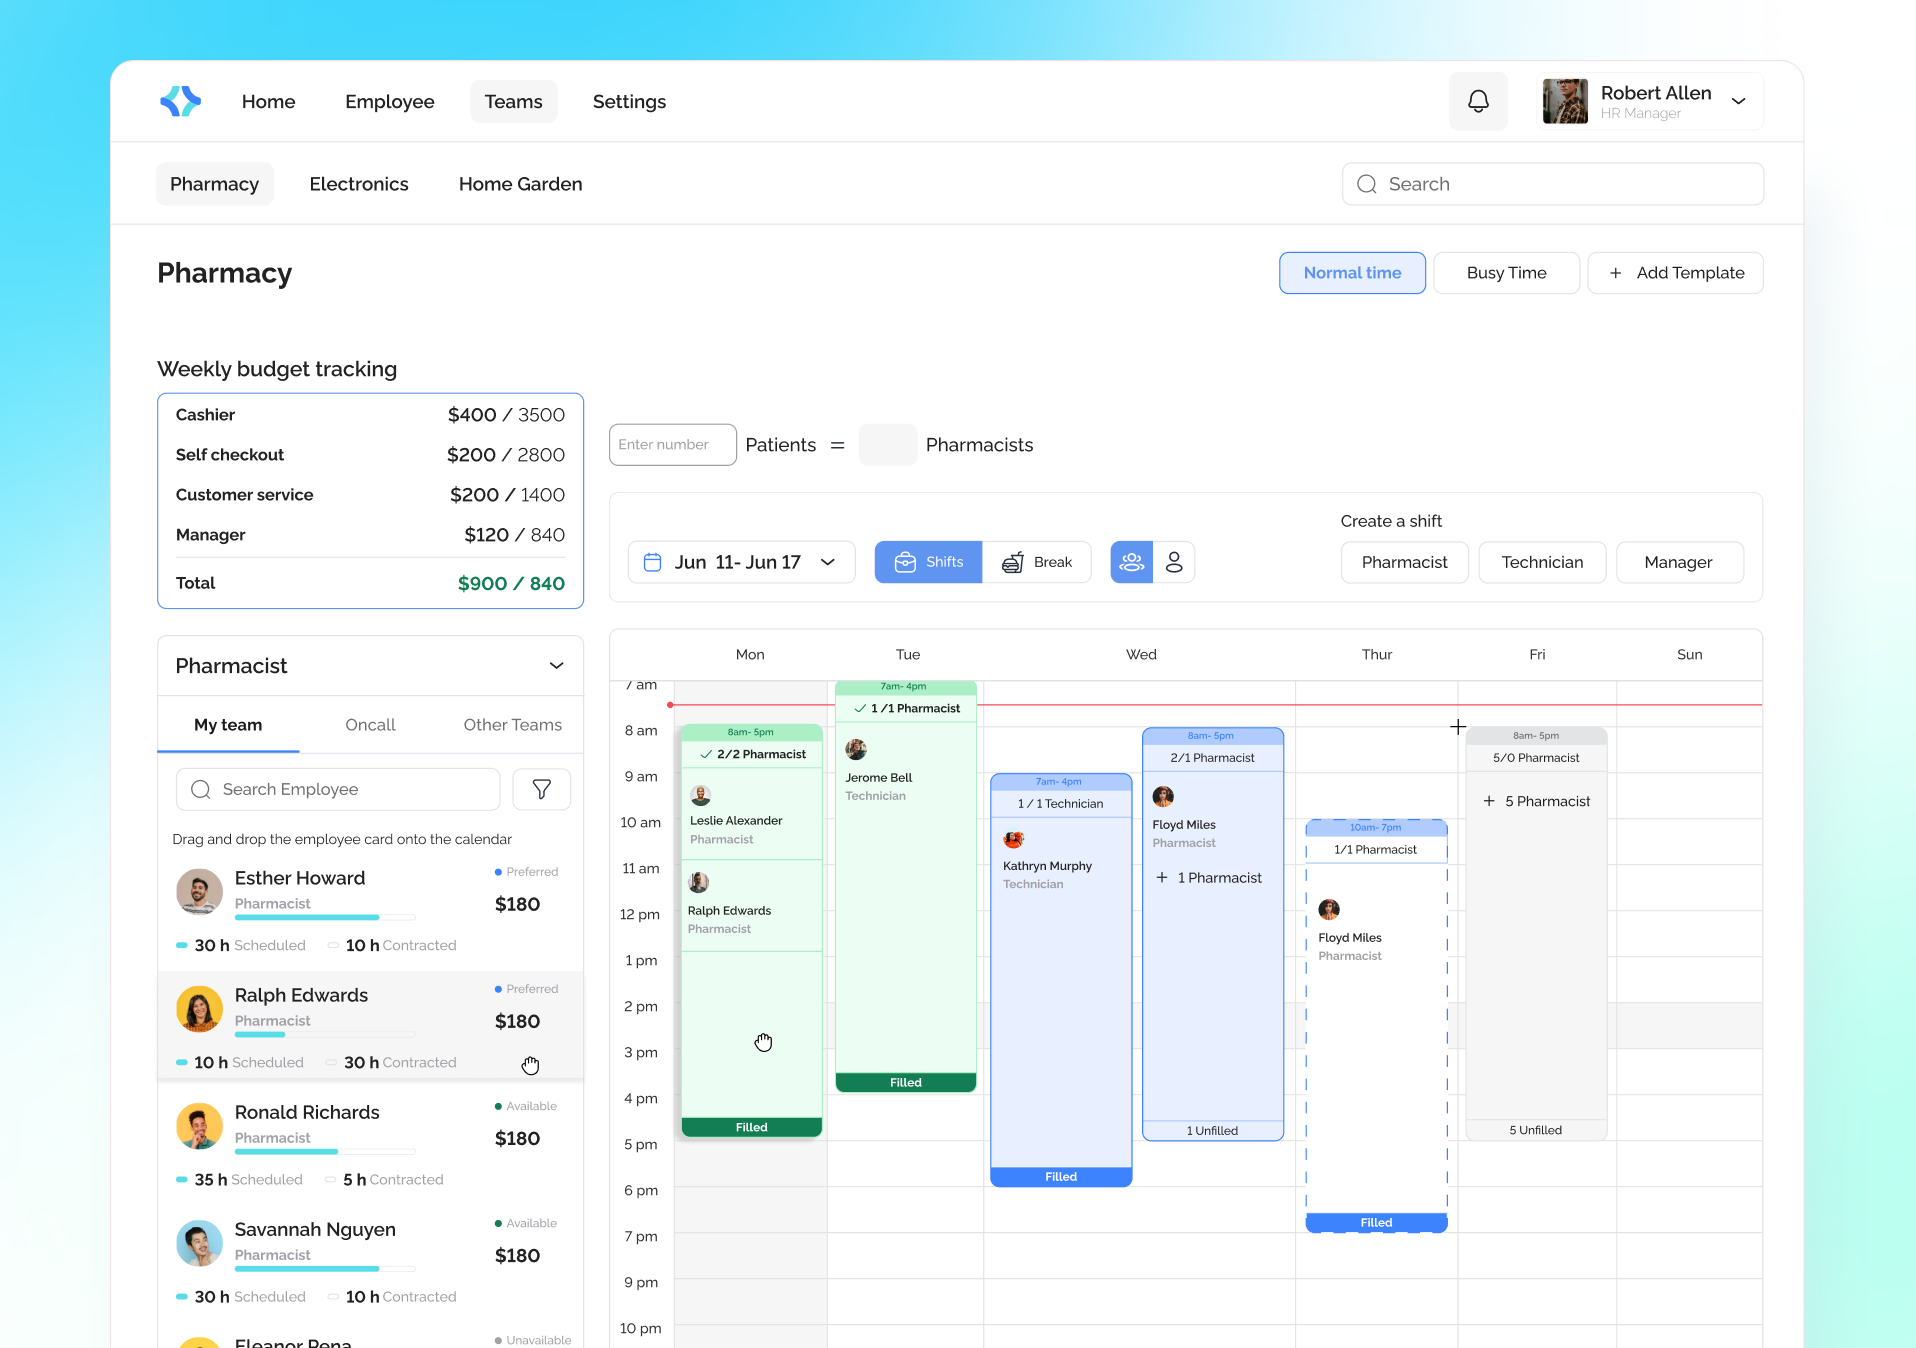Screen dimensions: 1916x1348
Task: Click the 2/2 Pharmacist checkmark header
Action: click(x=752, y=754)
